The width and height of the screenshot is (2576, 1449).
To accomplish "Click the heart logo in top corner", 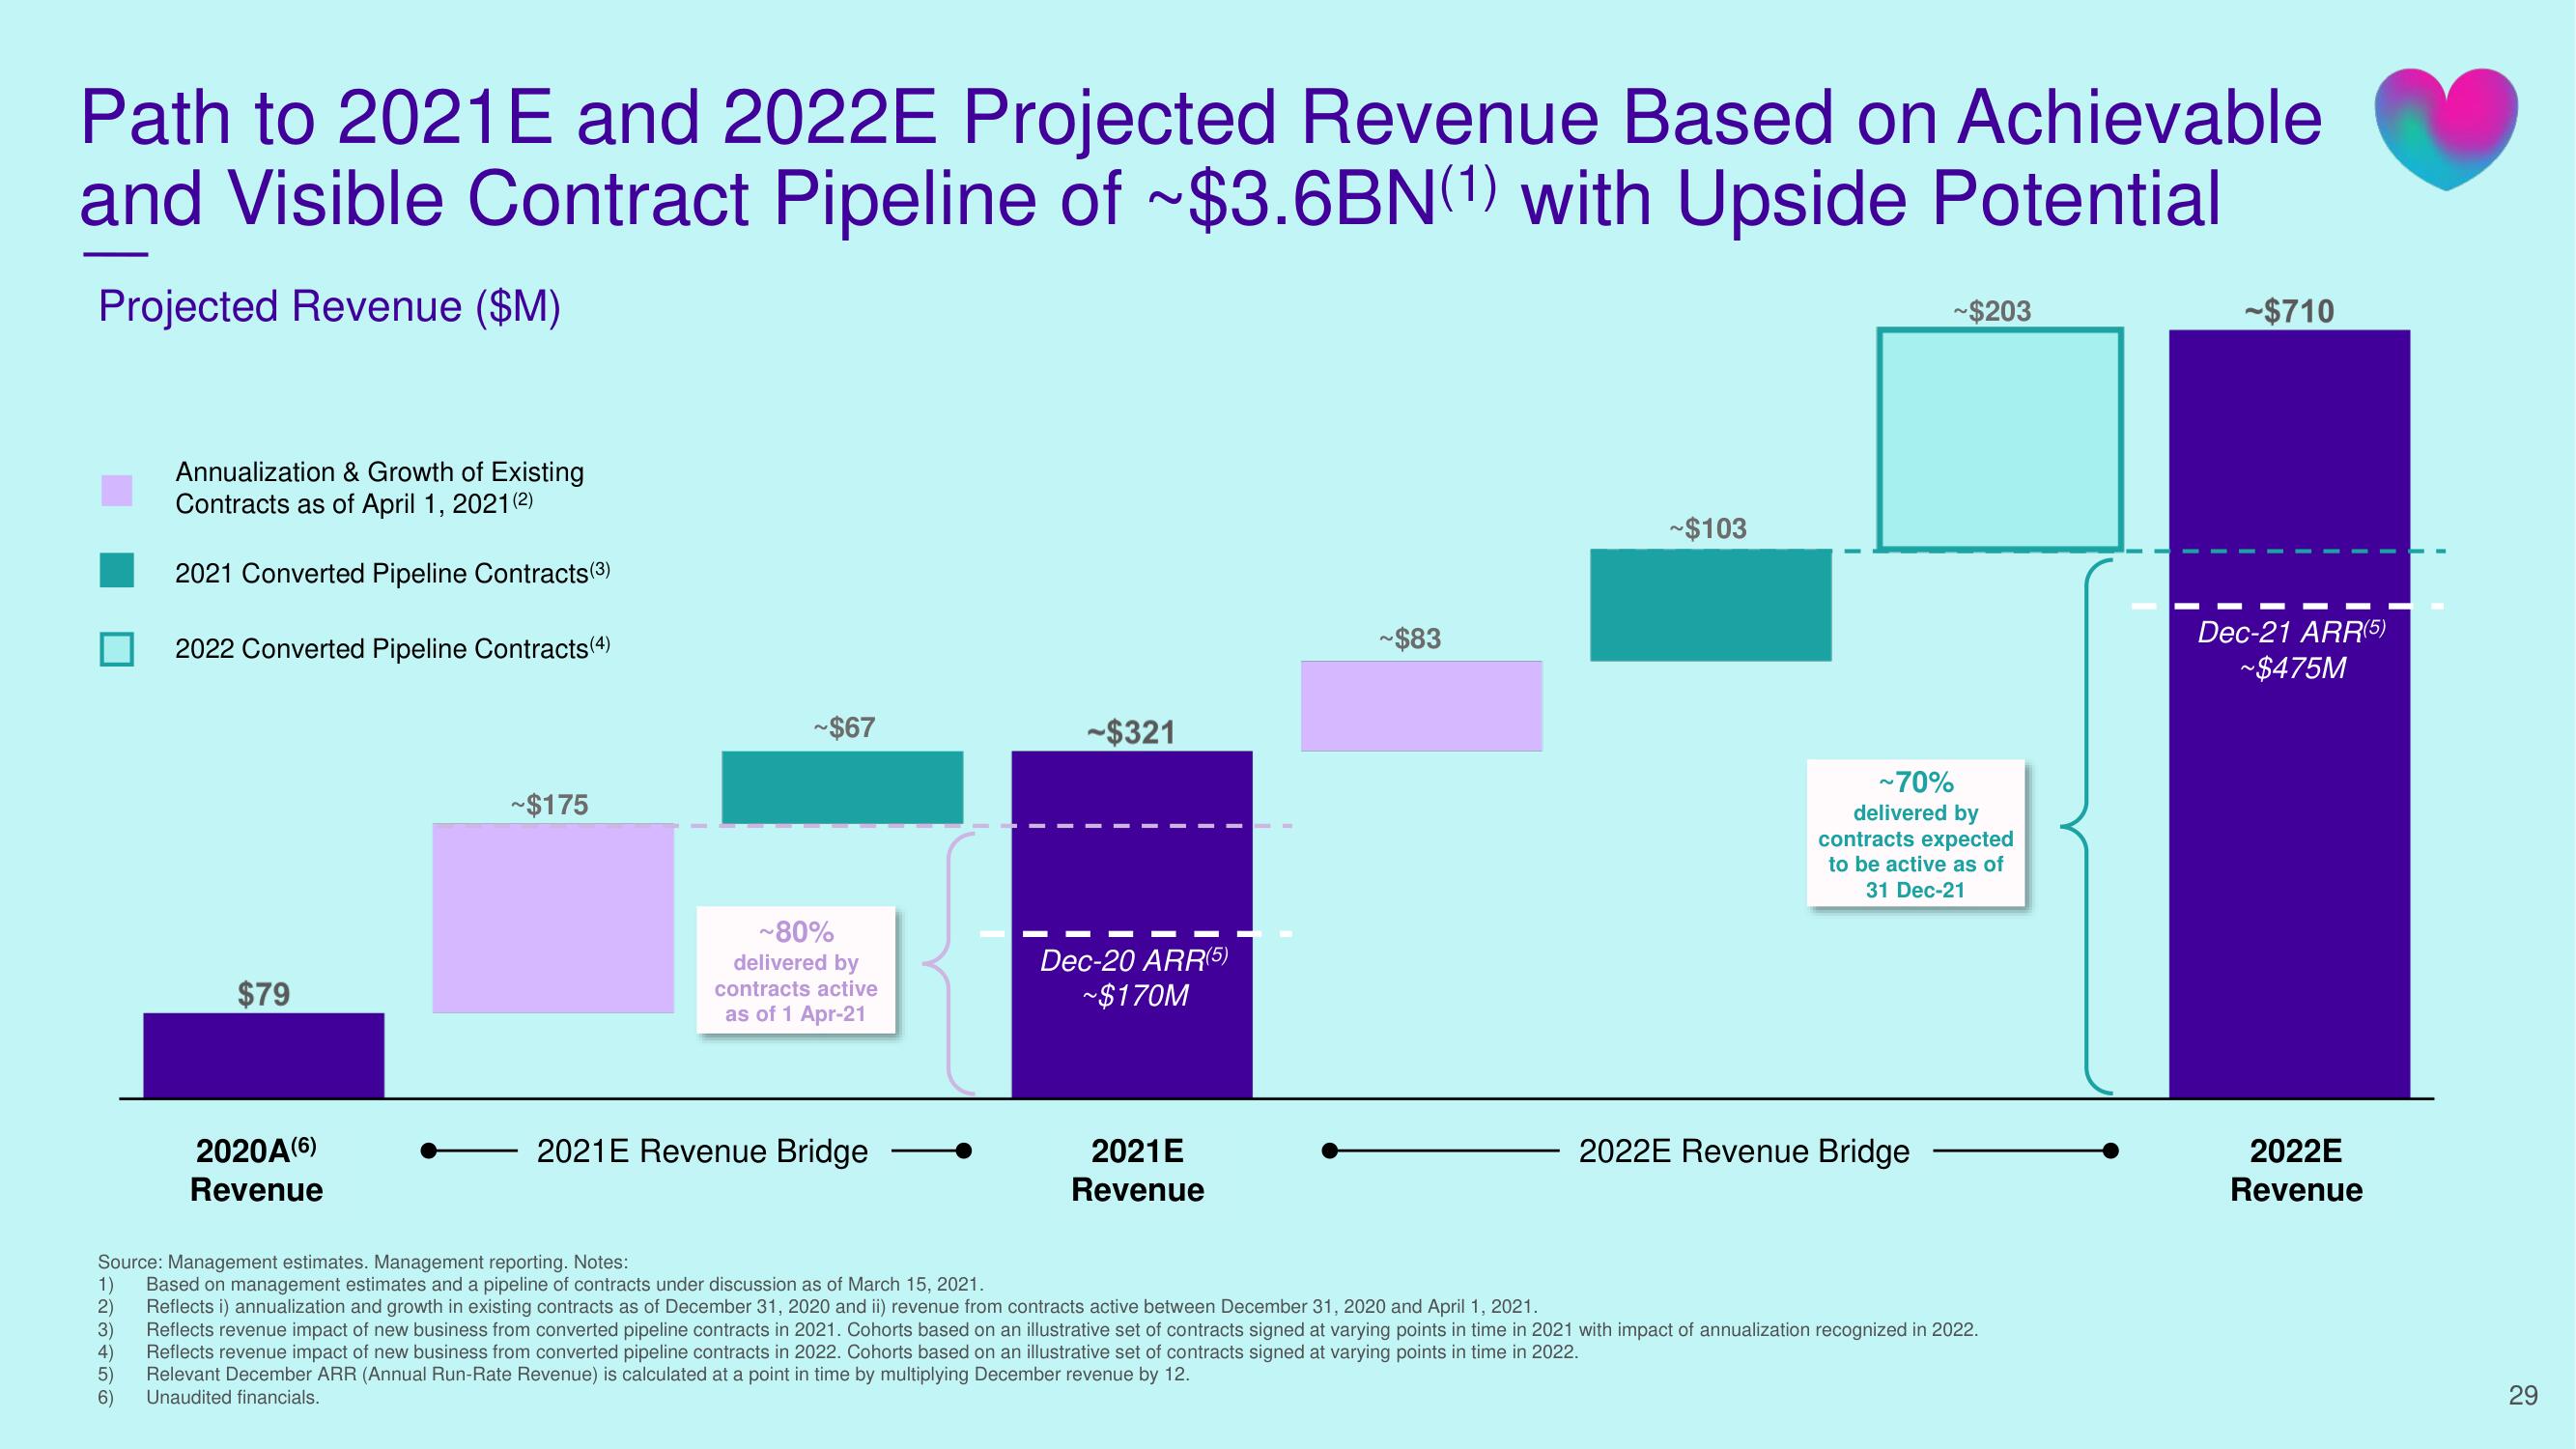I will pyautogui.click(x=2446, y=128).
